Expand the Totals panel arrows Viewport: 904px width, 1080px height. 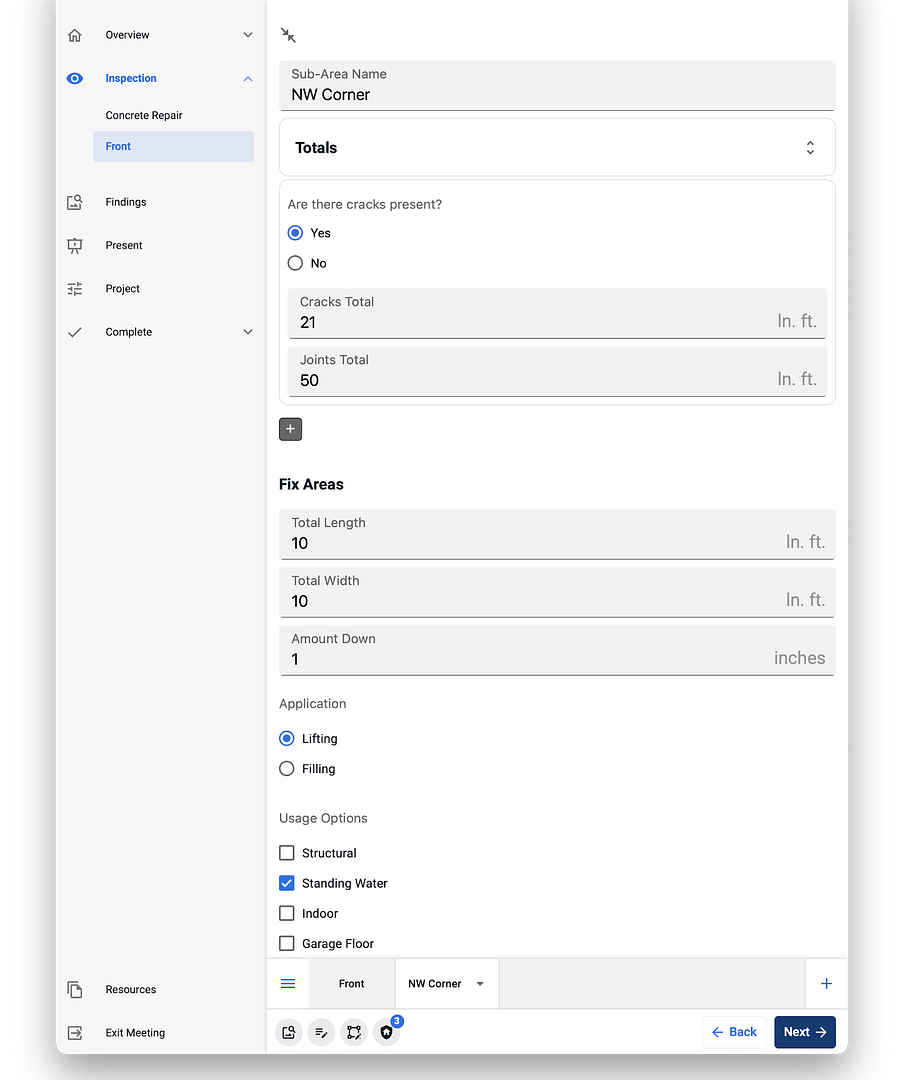810,147
